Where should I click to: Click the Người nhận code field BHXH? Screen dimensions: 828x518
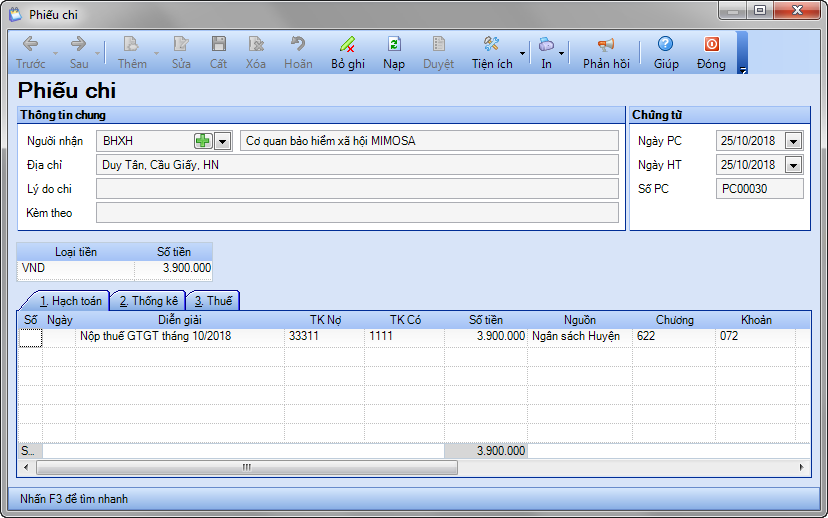[x=145, y=141]
